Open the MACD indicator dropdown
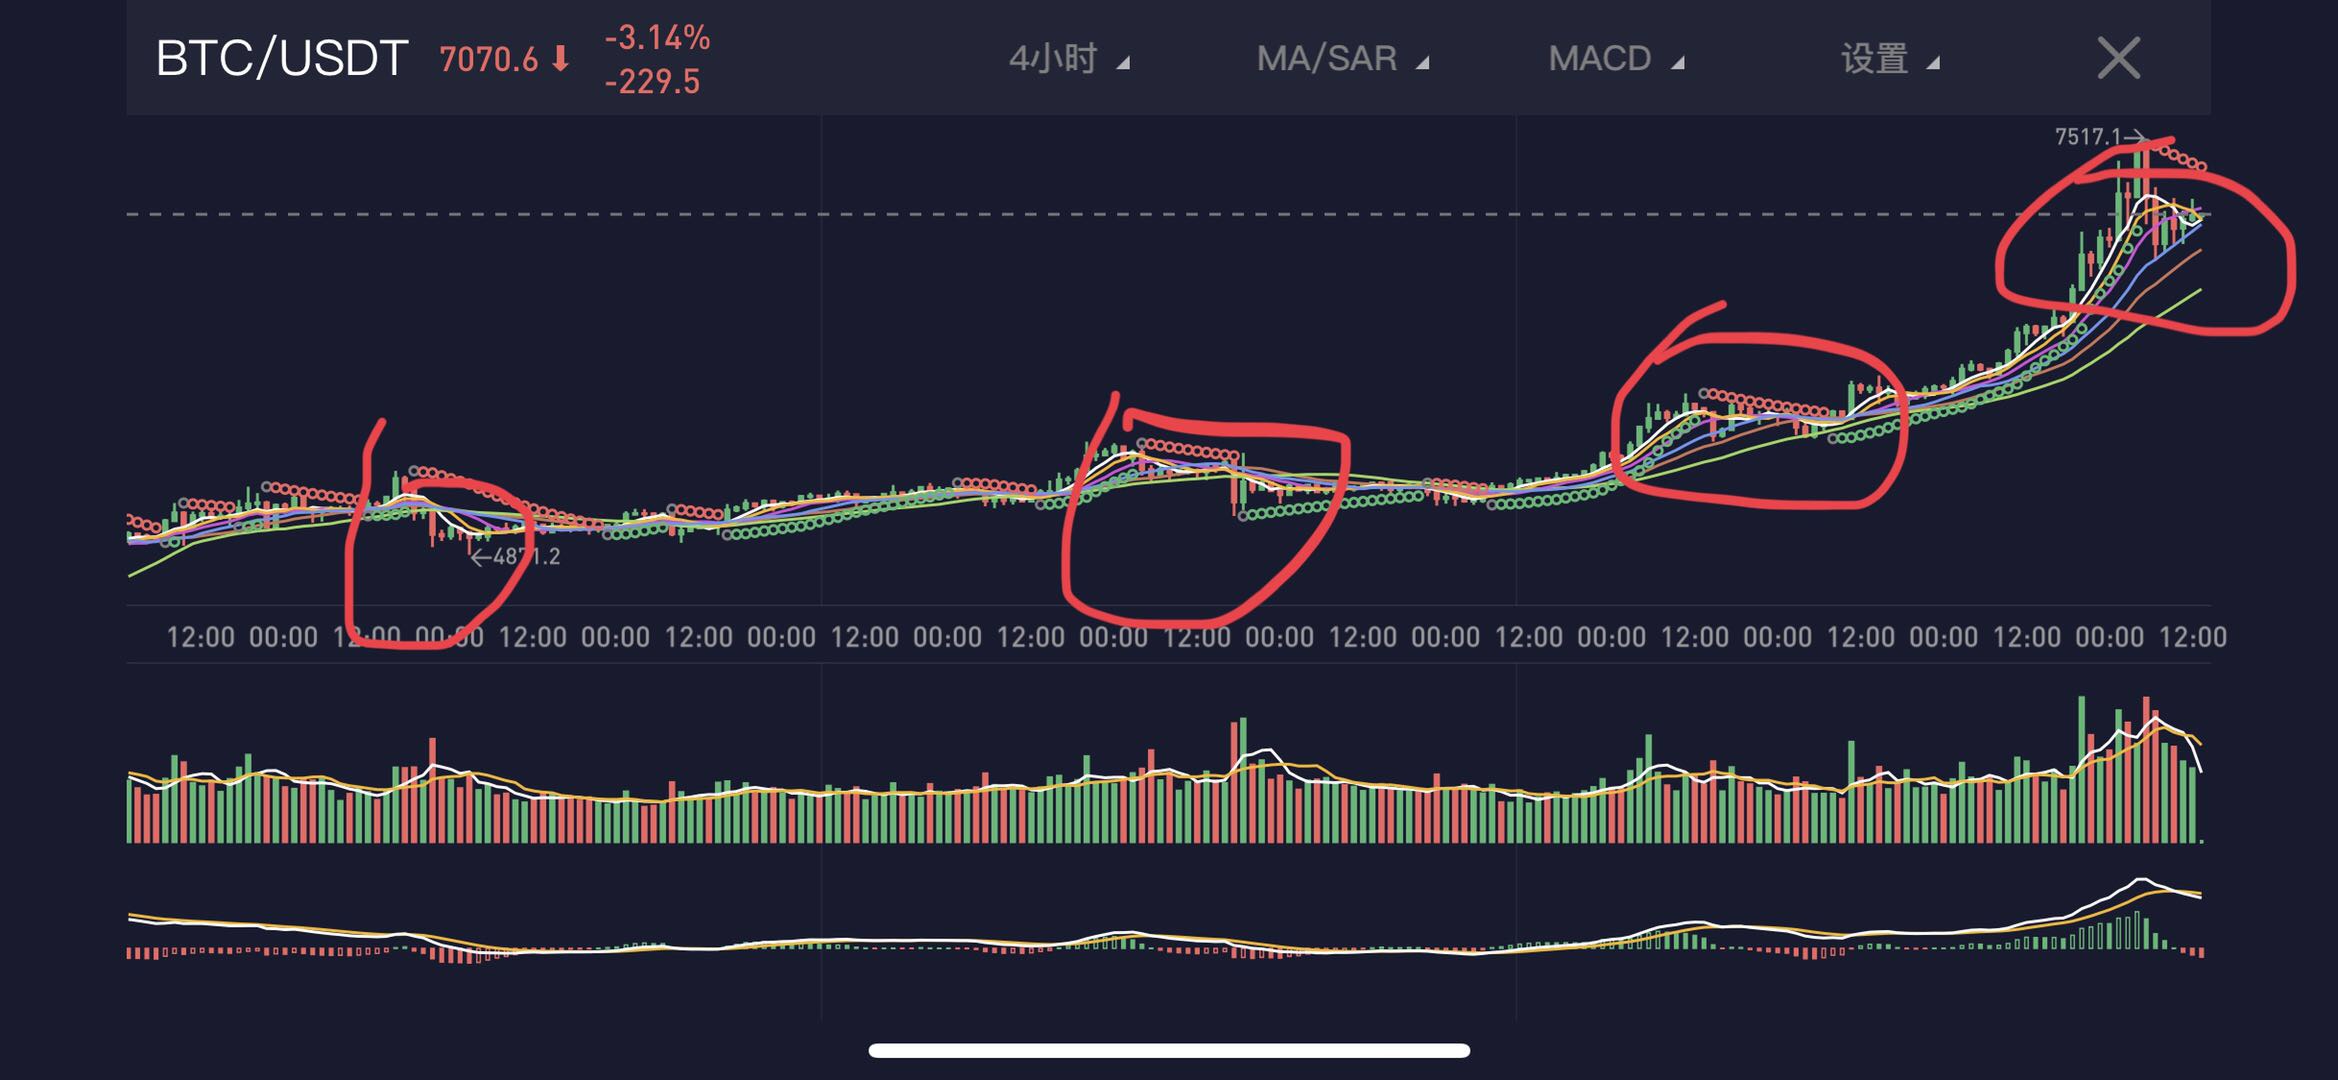This screenshot has height=1080, width=2338. pyautogui.click(x=1616, y=59)
